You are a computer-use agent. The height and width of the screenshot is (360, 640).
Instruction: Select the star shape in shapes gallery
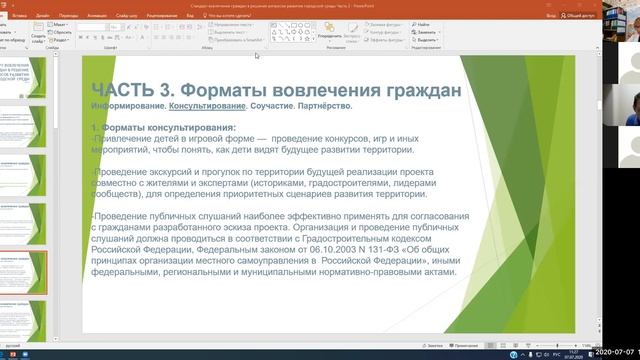[307, 39]
